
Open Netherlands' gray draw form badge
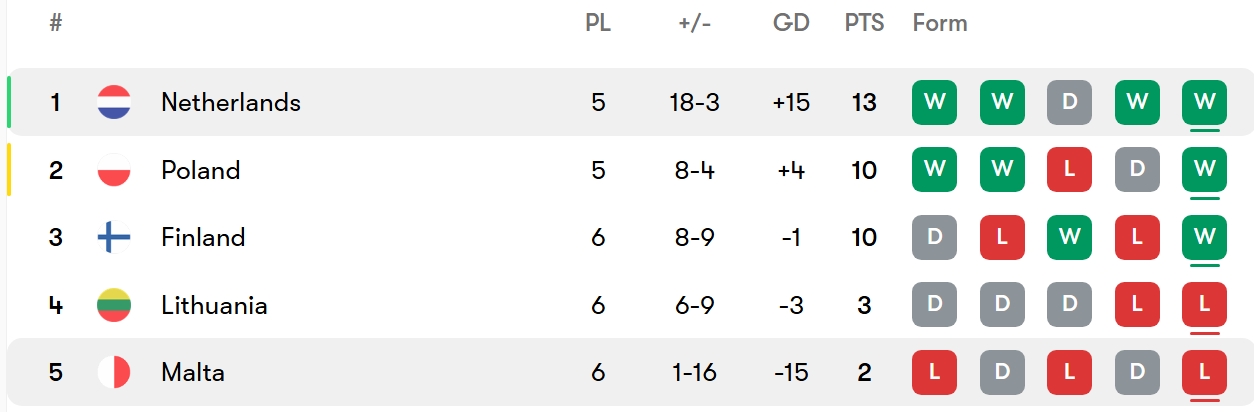click(x=1069, y=102)
